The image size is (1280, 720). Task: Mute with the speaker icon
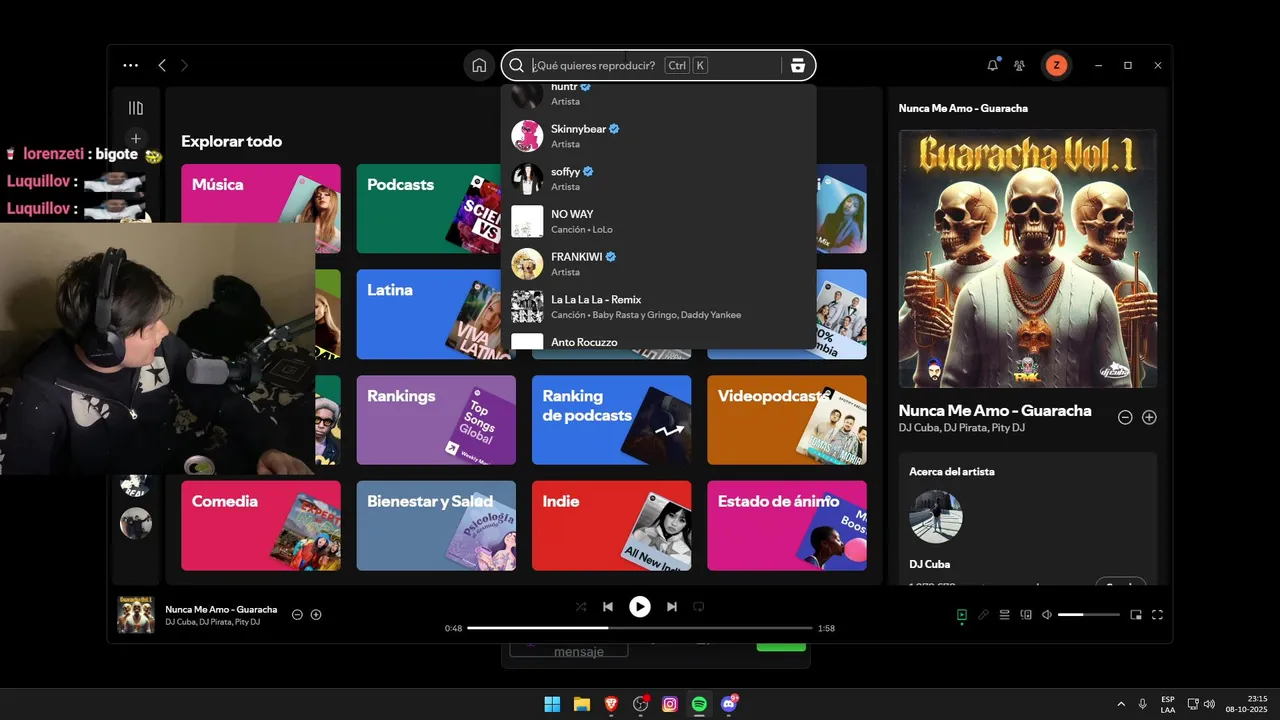(1047, 615)
